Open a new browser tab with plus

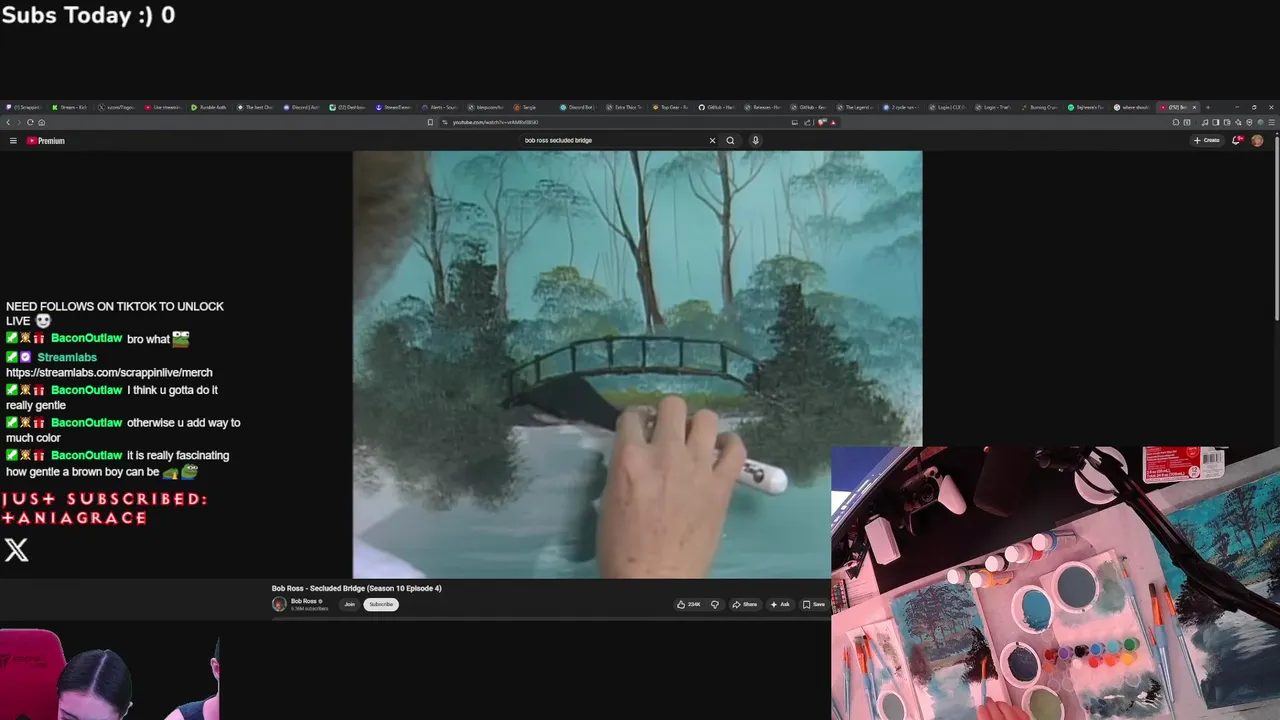(x=1207, y=107)
